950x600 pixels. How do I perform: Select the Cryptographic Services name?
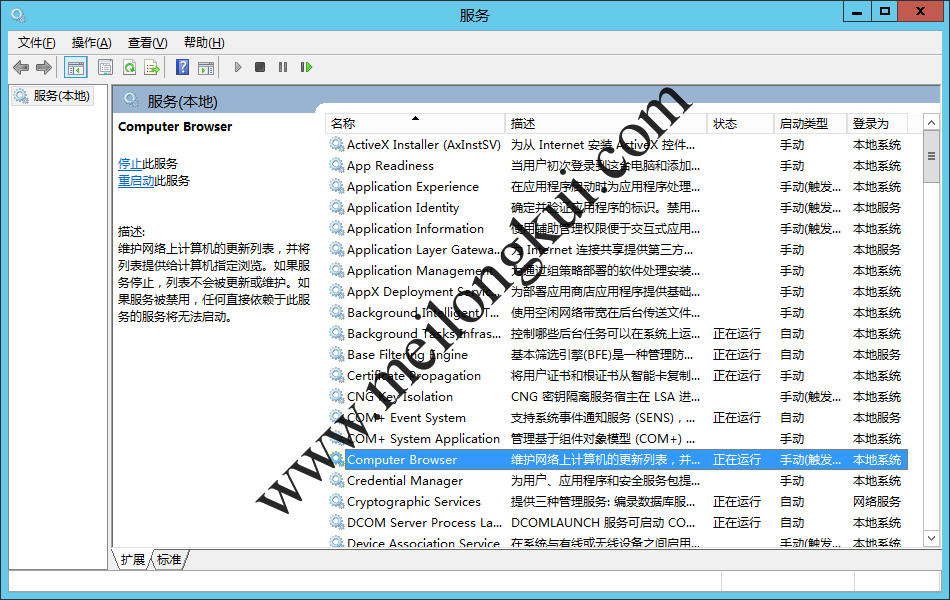coord(414,502)
